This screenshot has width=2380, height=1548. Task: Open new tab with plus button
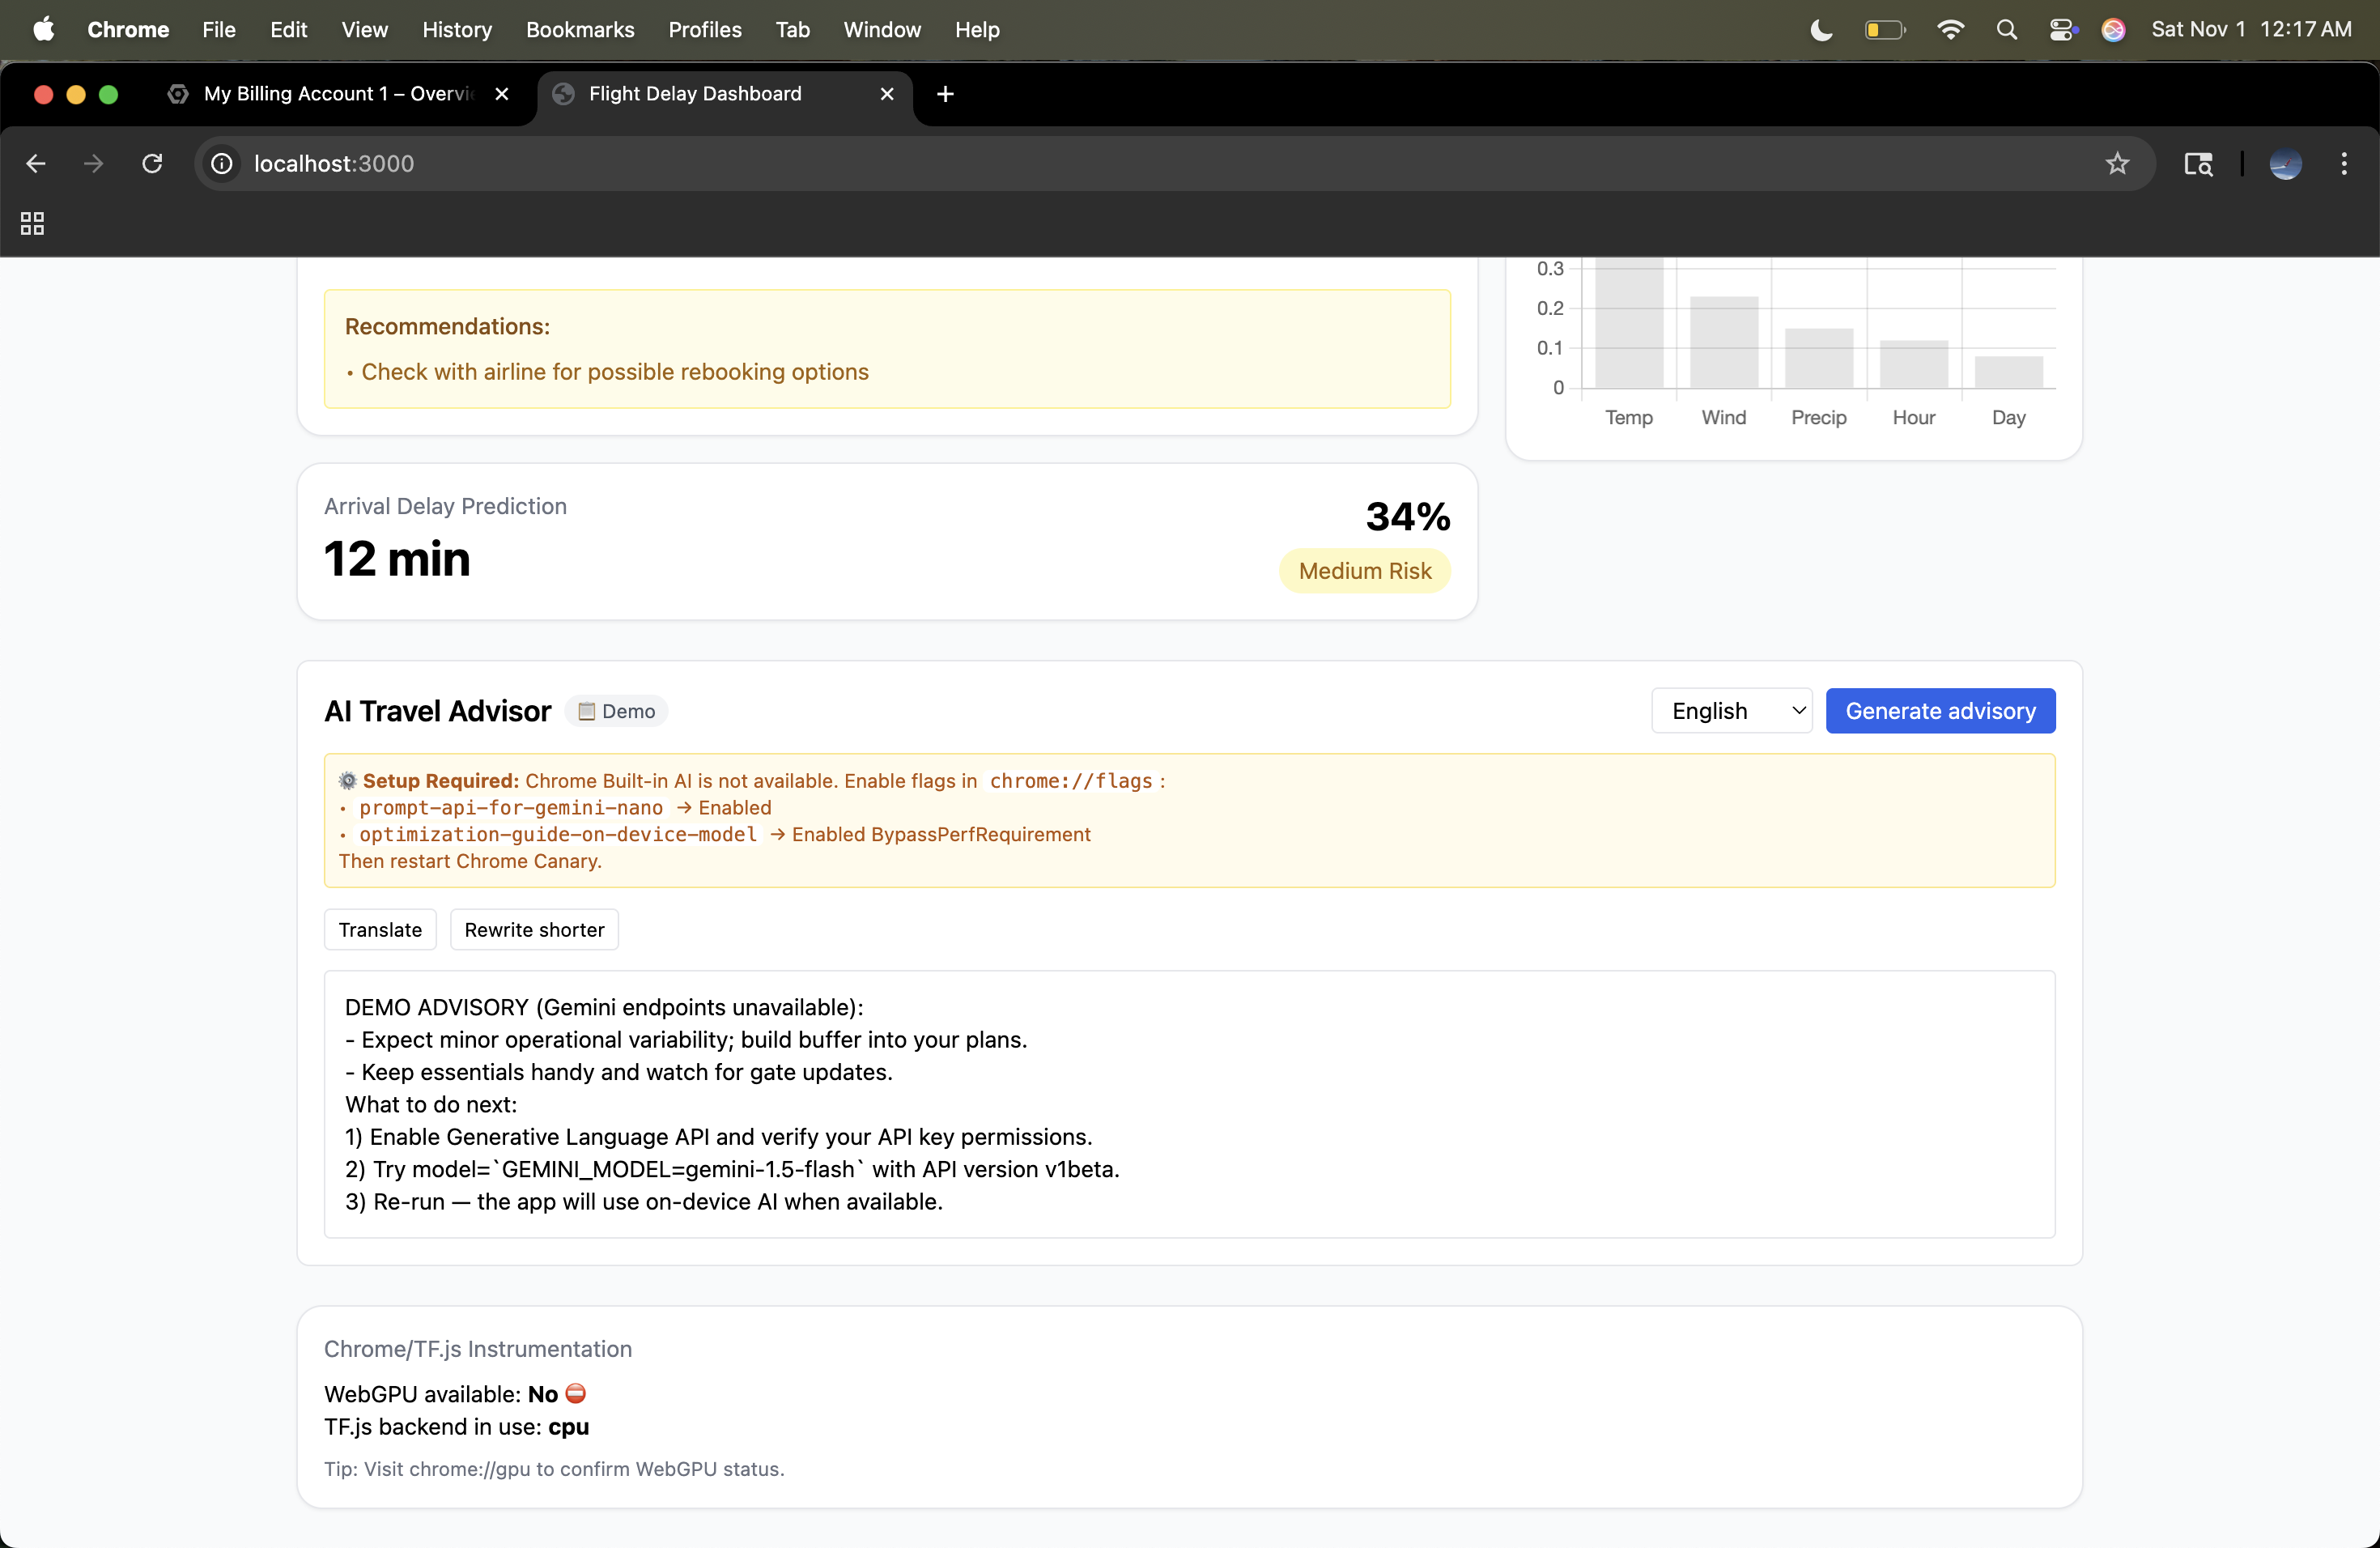click(x=945, y=93)
